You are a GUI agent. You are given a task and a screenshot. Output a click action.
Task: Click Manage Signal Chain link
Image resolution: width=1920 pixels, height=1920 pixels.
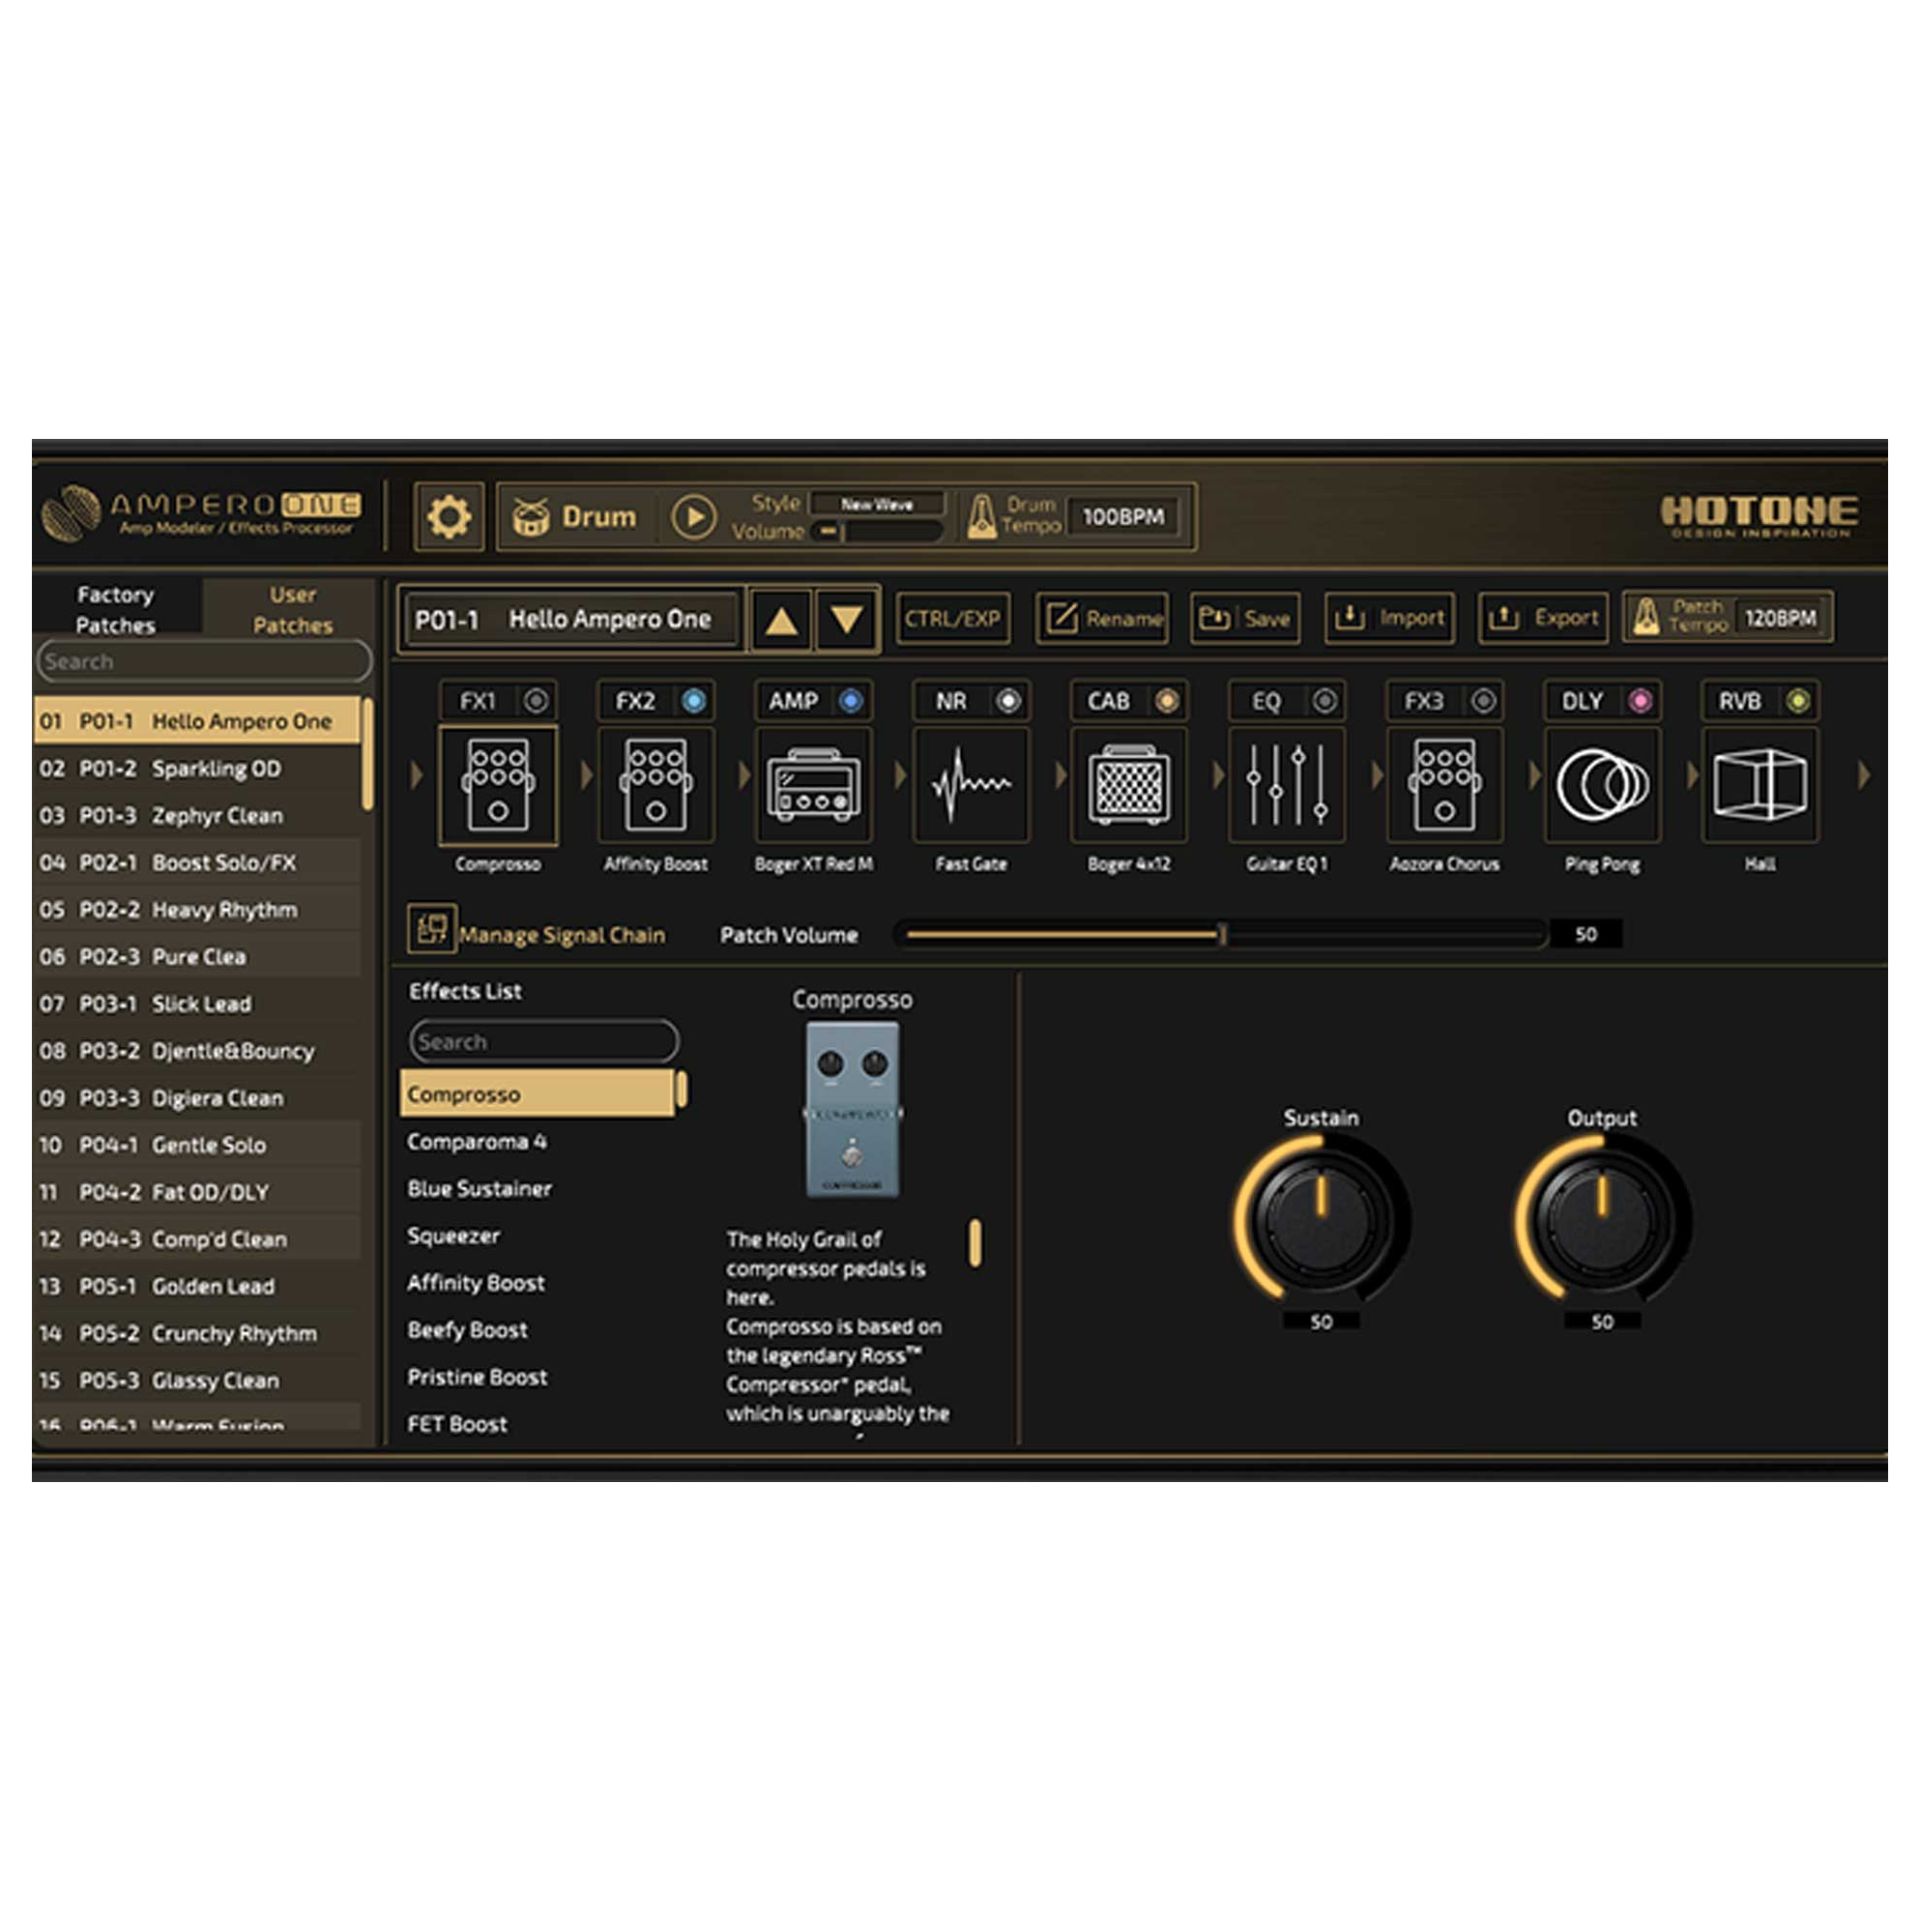coord(562,935)
